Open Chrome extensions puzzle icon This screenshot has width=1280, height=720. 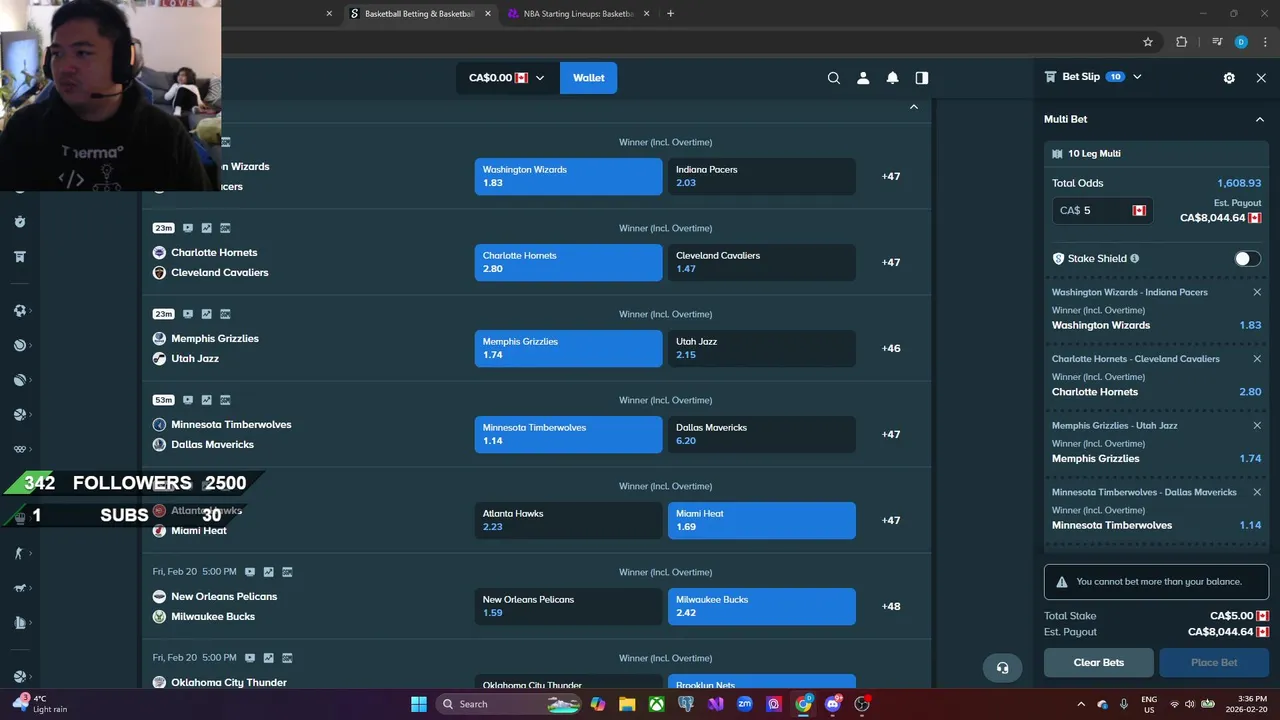[1181, 42]
